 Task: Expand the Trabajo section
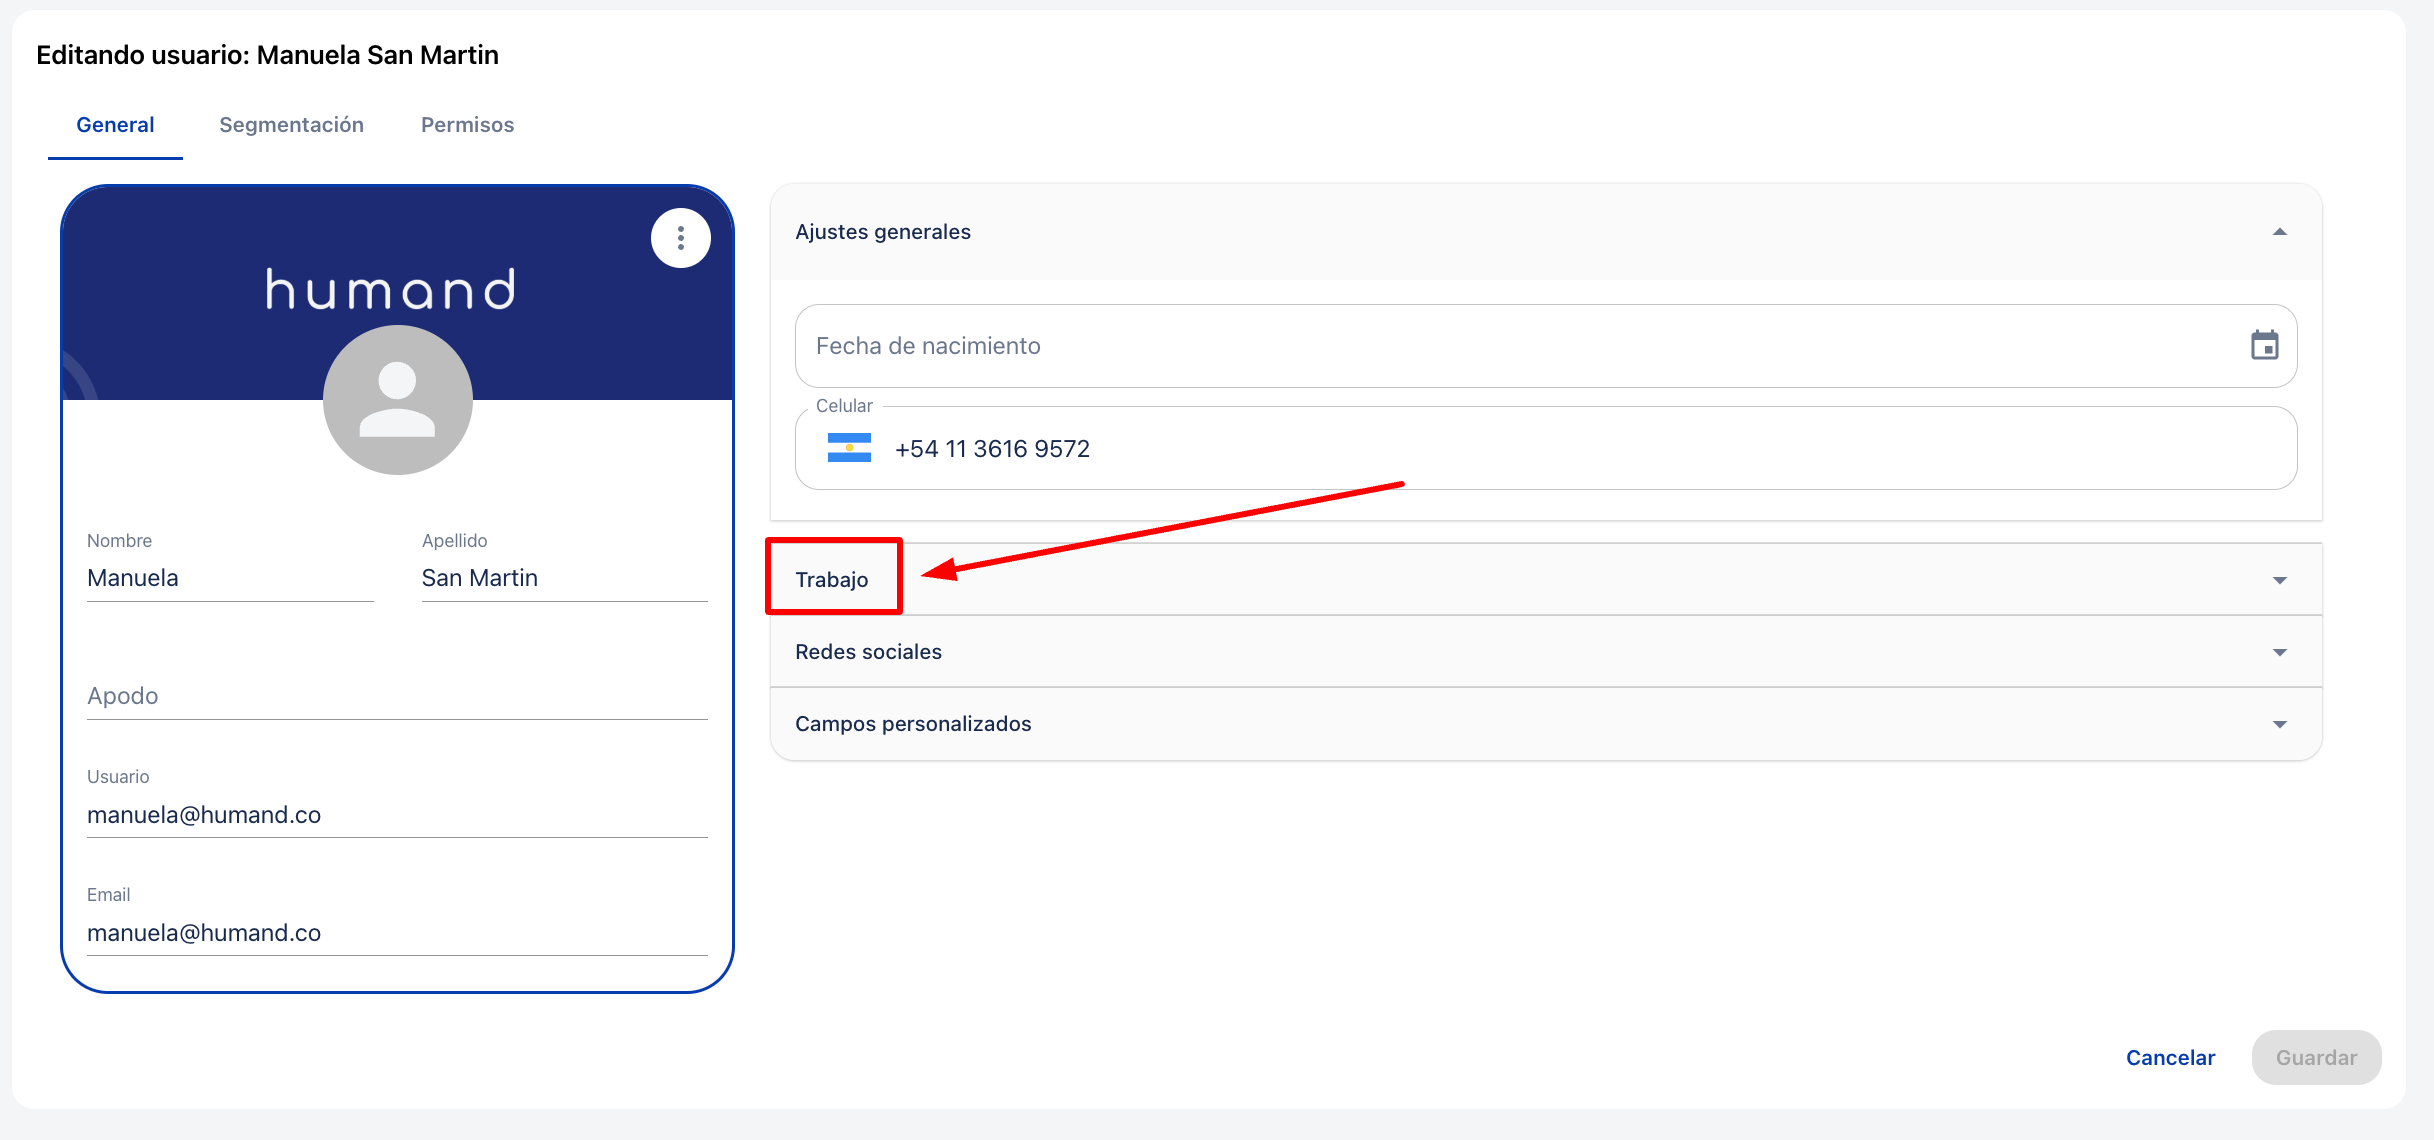[x=1545, y=580]
